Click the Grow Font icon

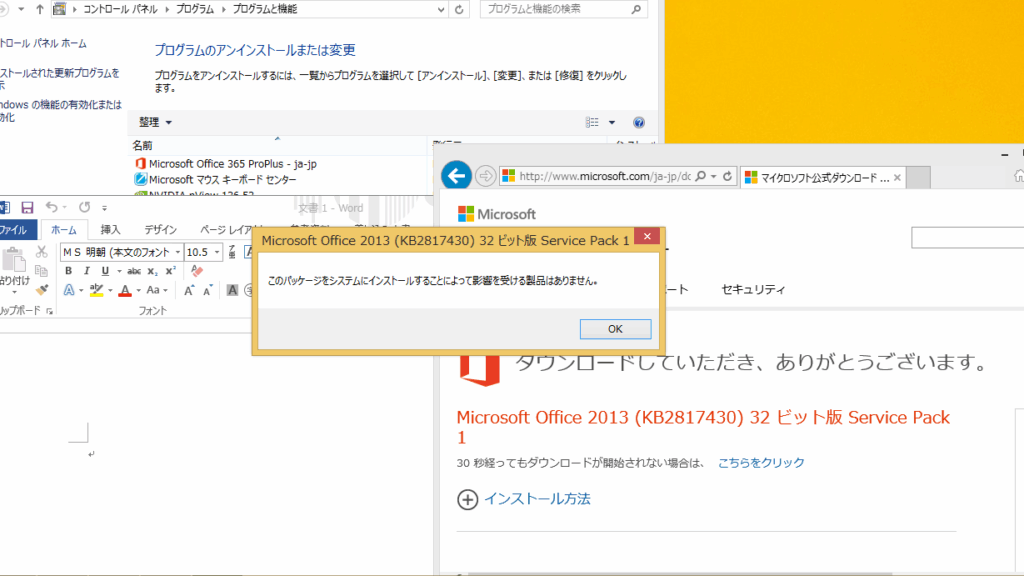coord(189,291)
